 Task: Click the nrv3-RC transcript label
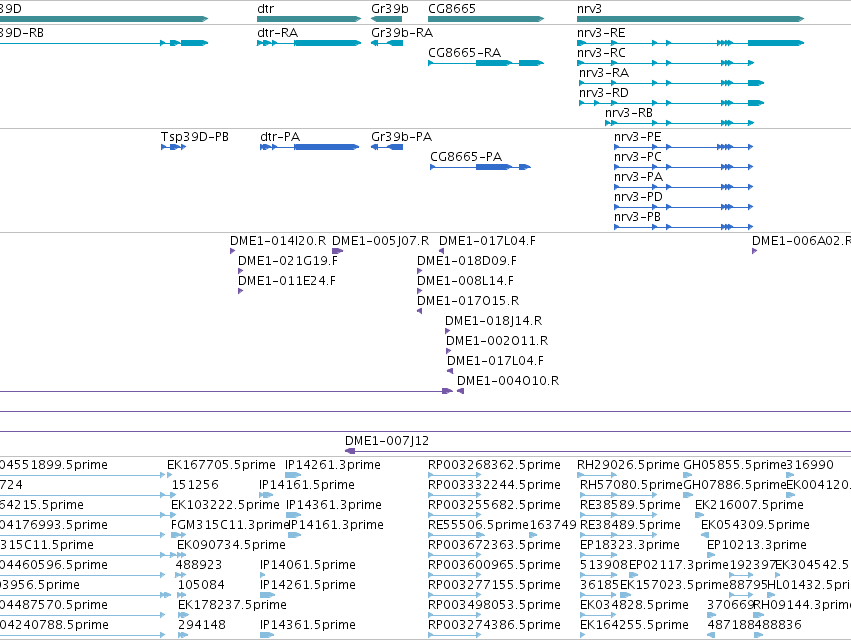click(601, 53)
